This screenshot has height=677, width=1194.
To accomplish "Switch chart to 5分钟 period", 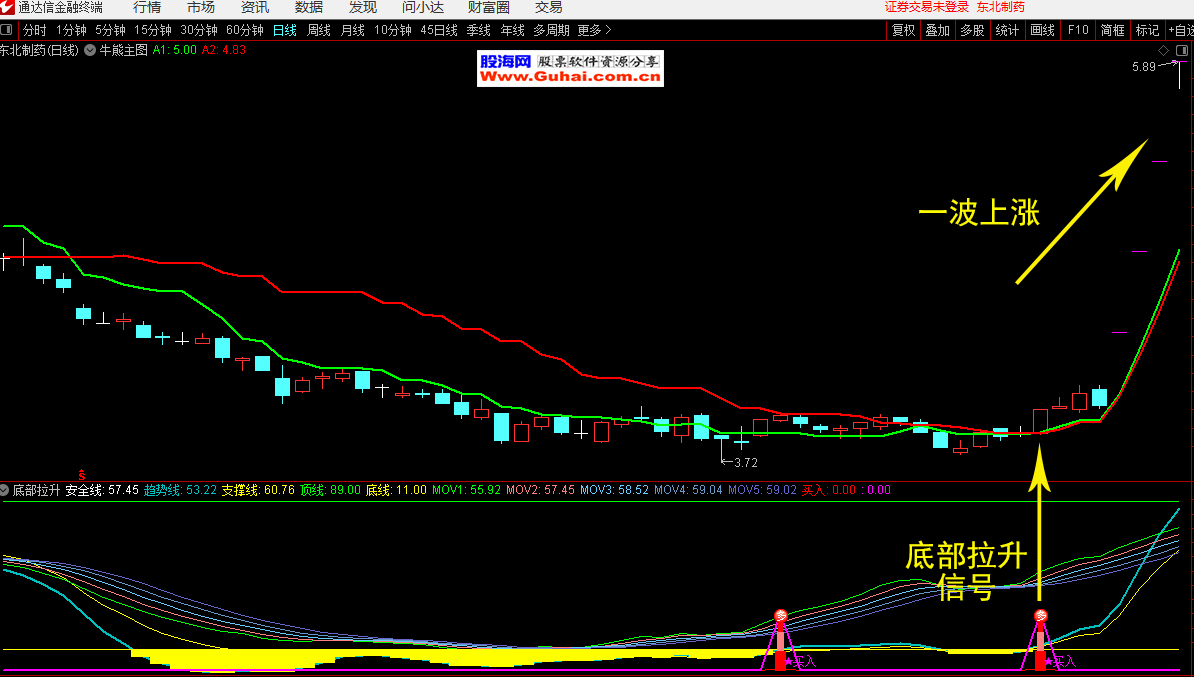I will [110, 30].
